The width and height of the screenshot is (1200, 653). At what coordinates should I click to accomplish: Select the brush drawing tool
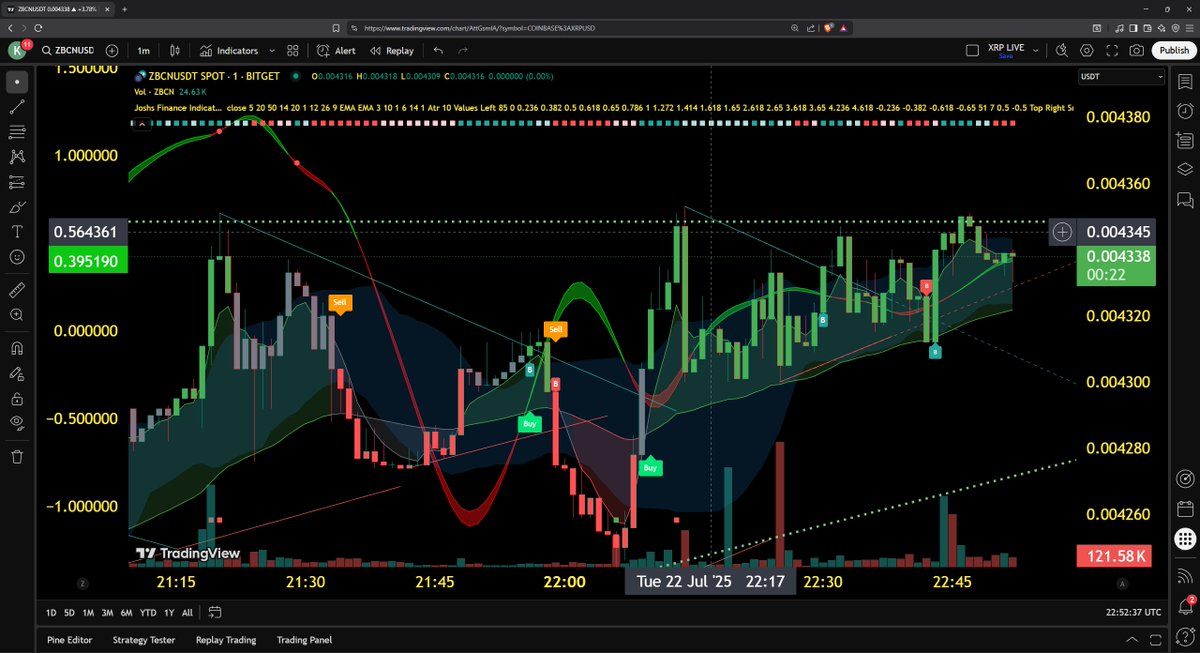click(16, 207)
